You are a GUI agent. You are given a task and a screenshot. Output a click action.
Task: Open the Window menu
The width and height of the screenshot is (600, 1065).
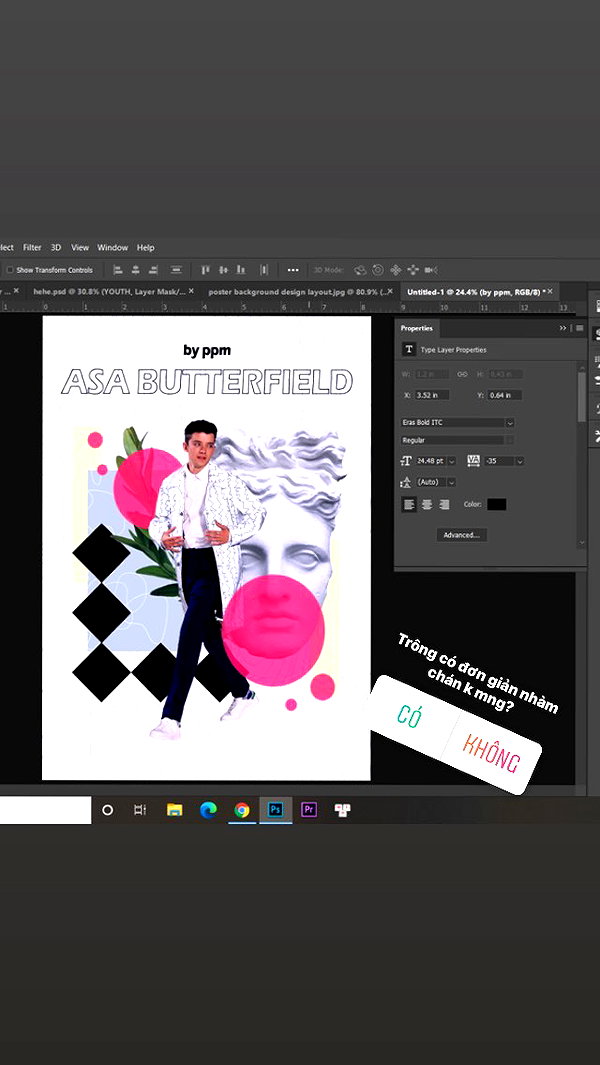tap(112, 247)
